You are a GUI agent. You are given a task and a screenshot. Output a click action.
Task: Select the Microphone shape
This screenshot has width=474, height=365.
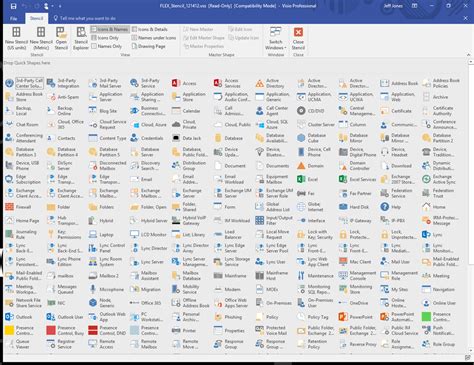pos(106,289)
